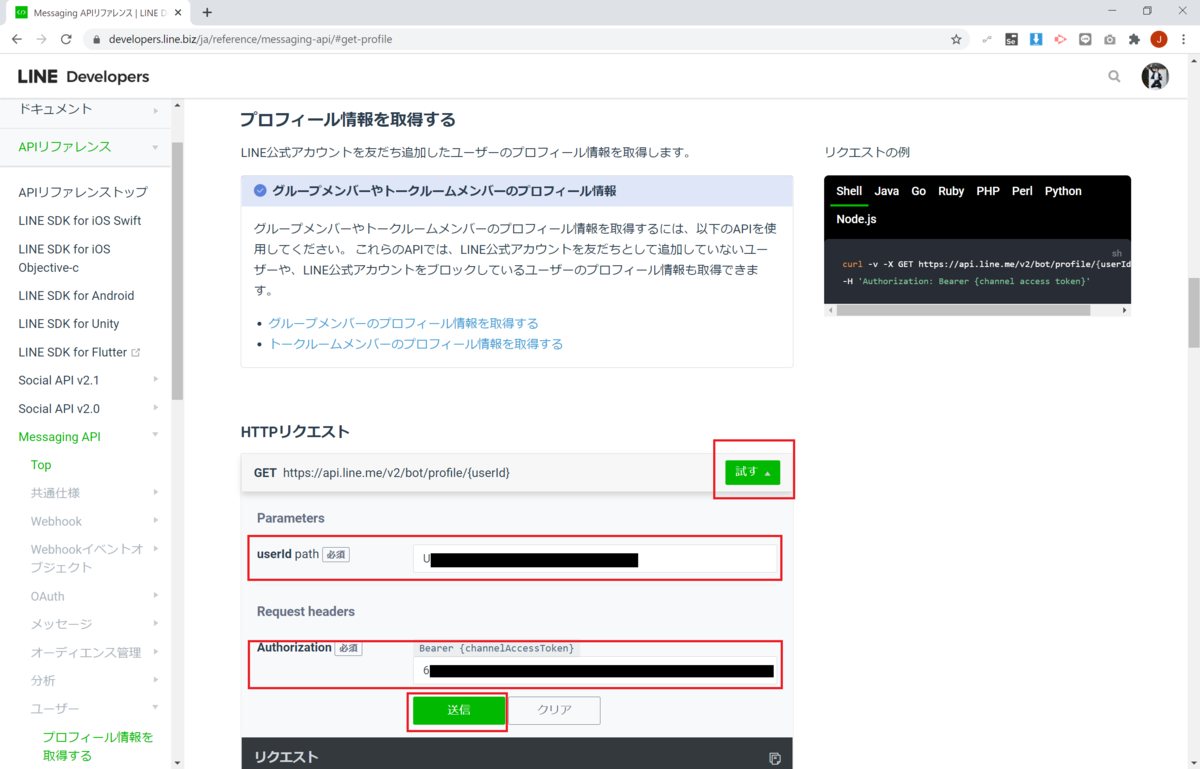Open the Chrome extensions puzzle menu

1133,39
